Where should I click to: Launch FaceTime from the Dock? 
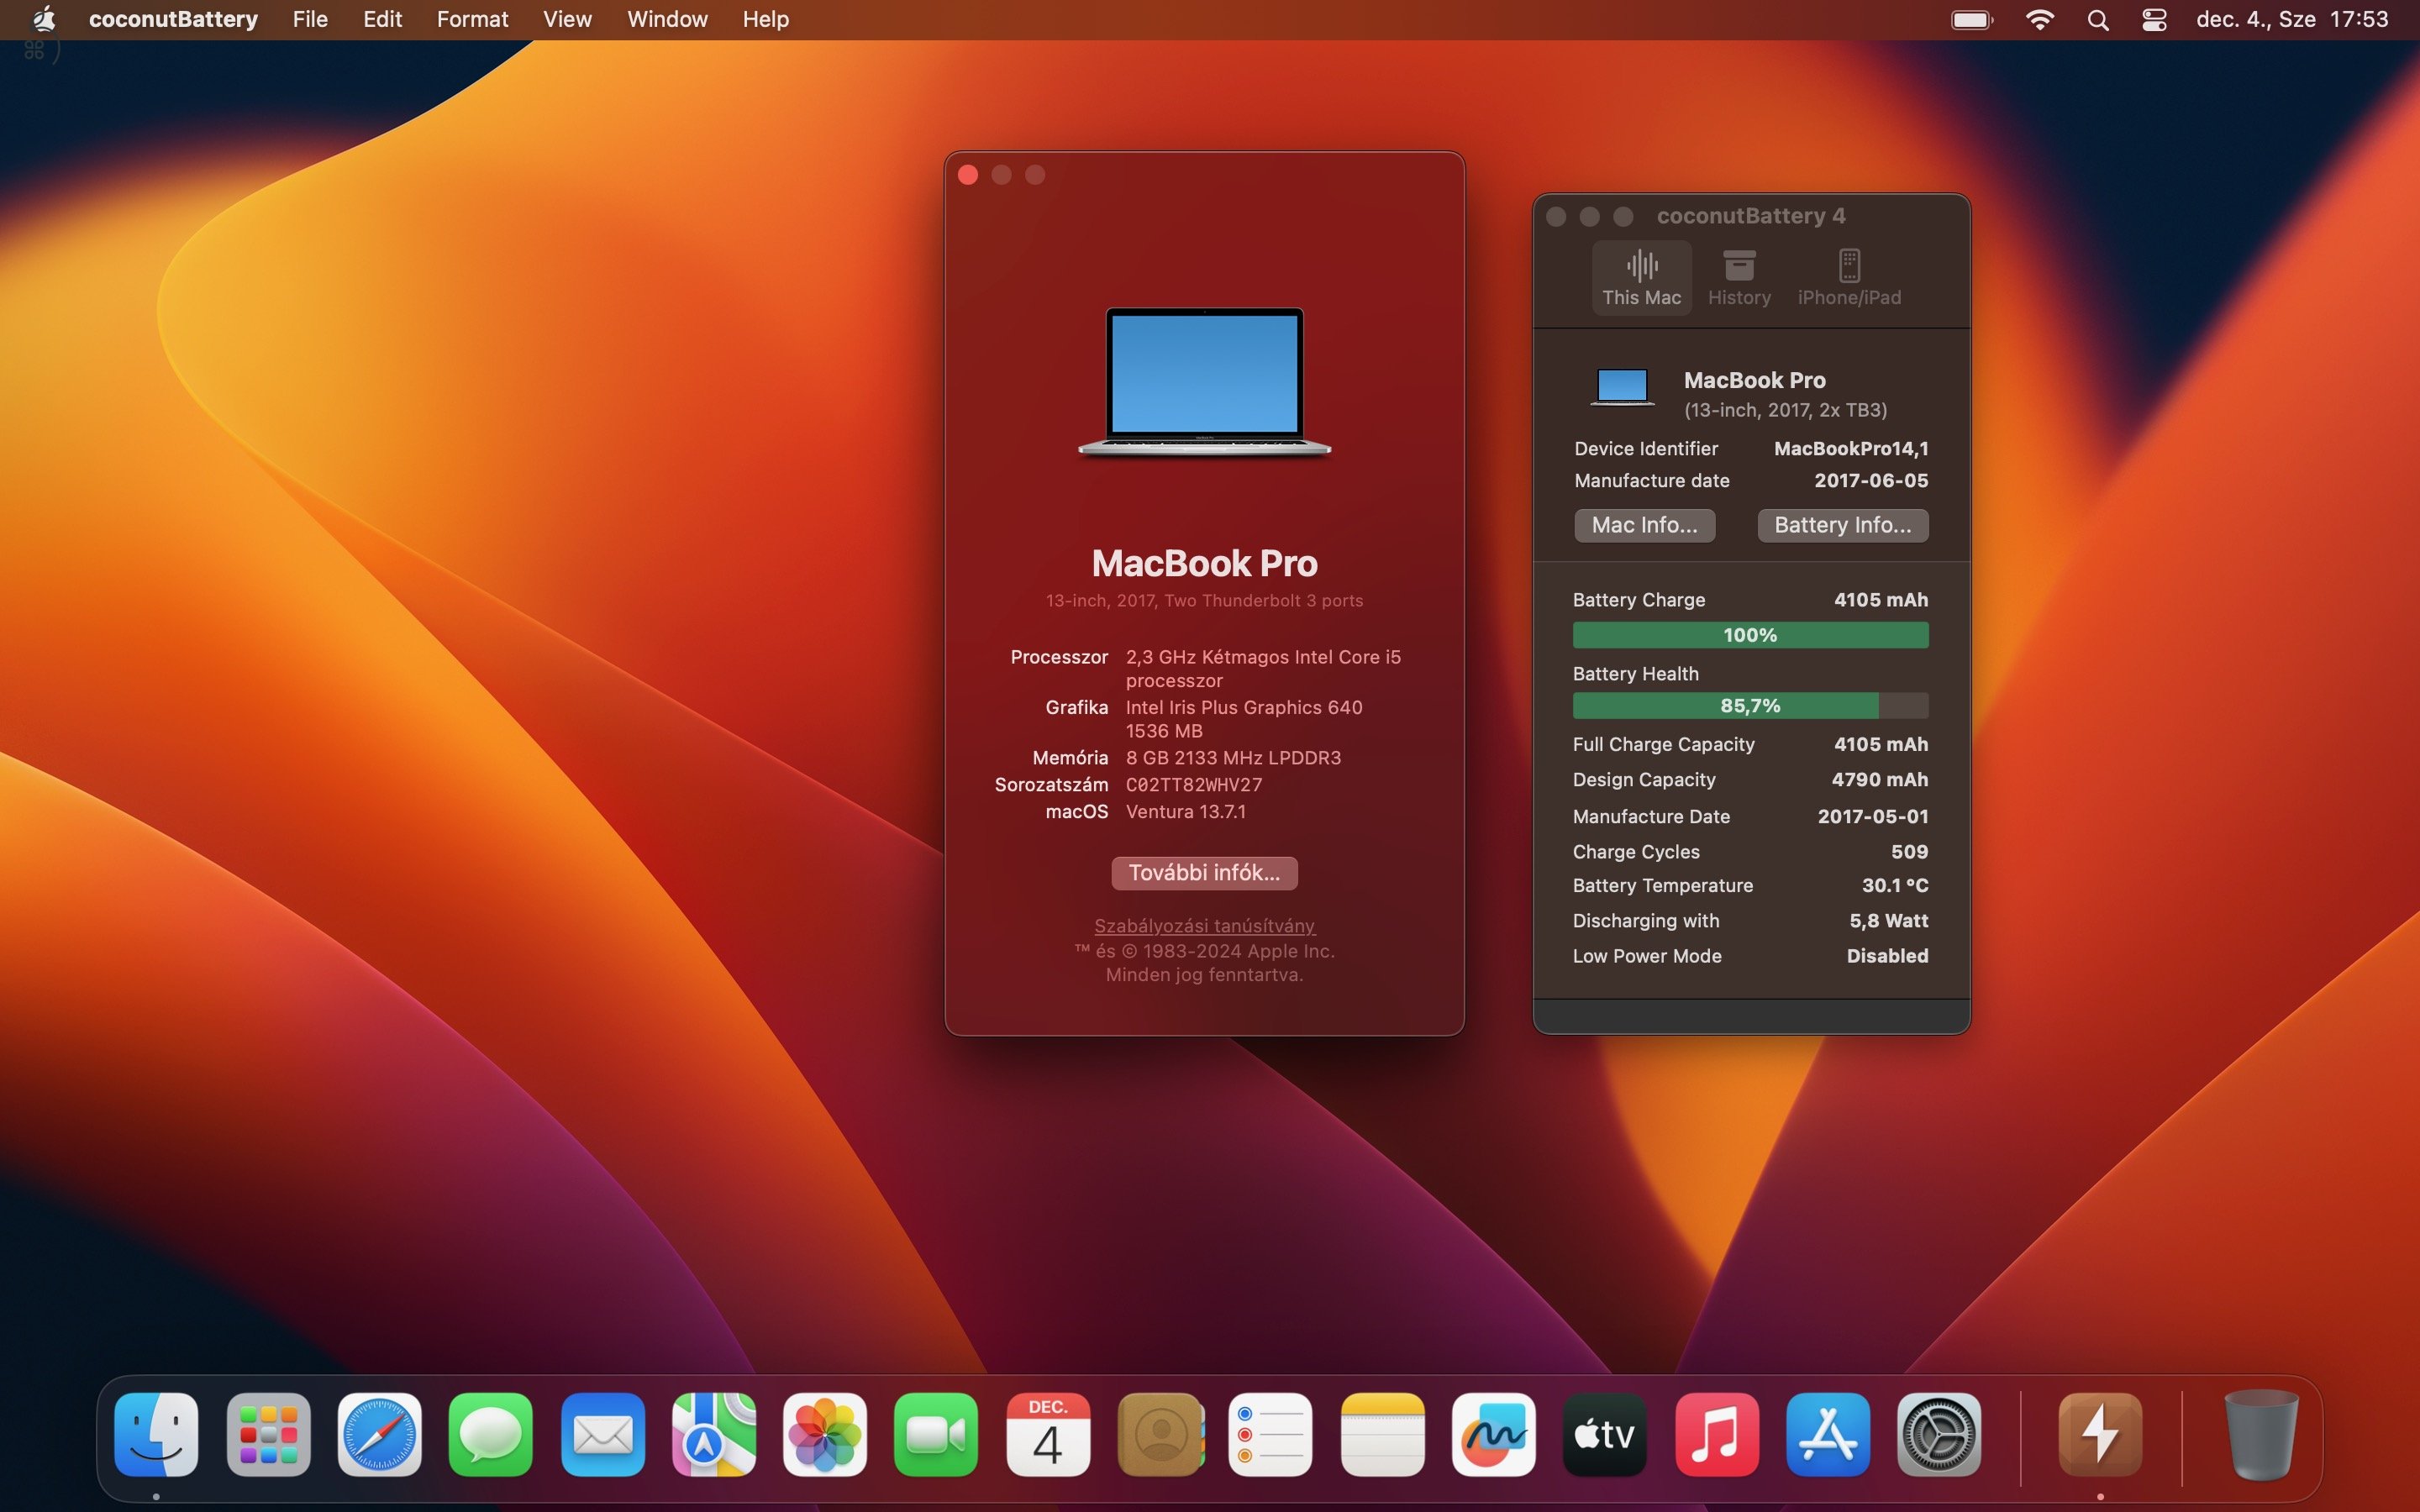(936, 1434)
